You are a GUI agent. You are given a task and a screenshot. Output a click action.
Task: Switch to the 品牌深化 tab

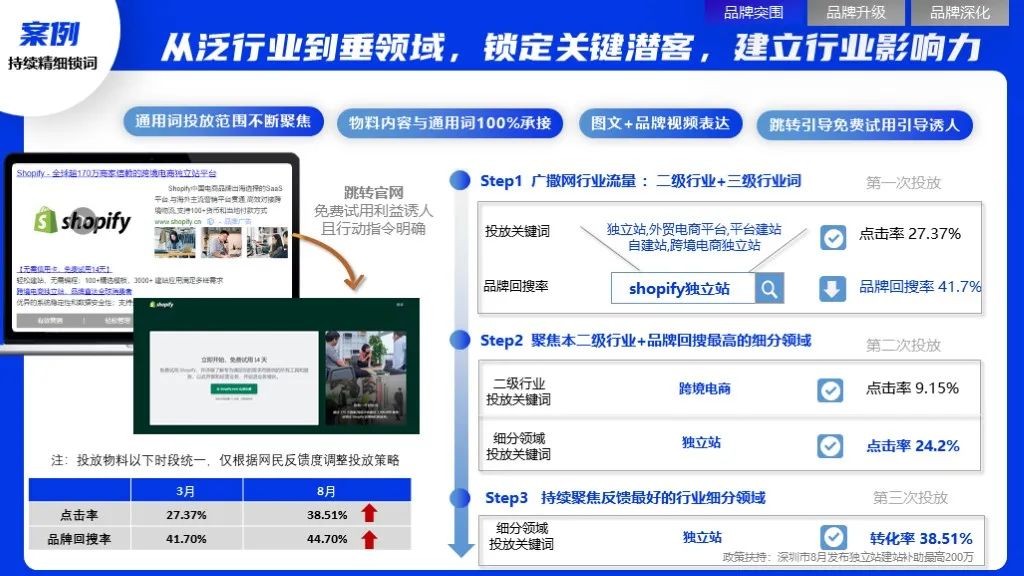click(959, 12)
